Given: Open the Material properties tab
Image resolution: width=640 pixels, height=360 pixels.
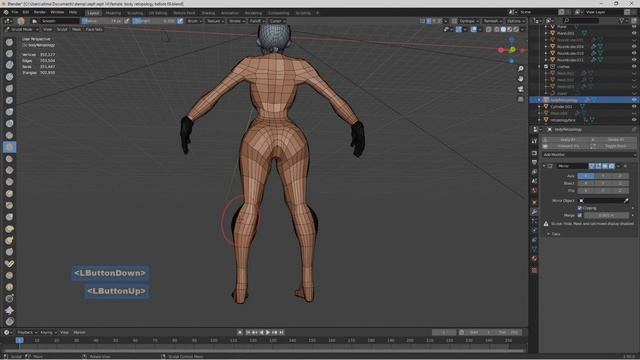Looking at the screenshot, I should click(534, 258).
